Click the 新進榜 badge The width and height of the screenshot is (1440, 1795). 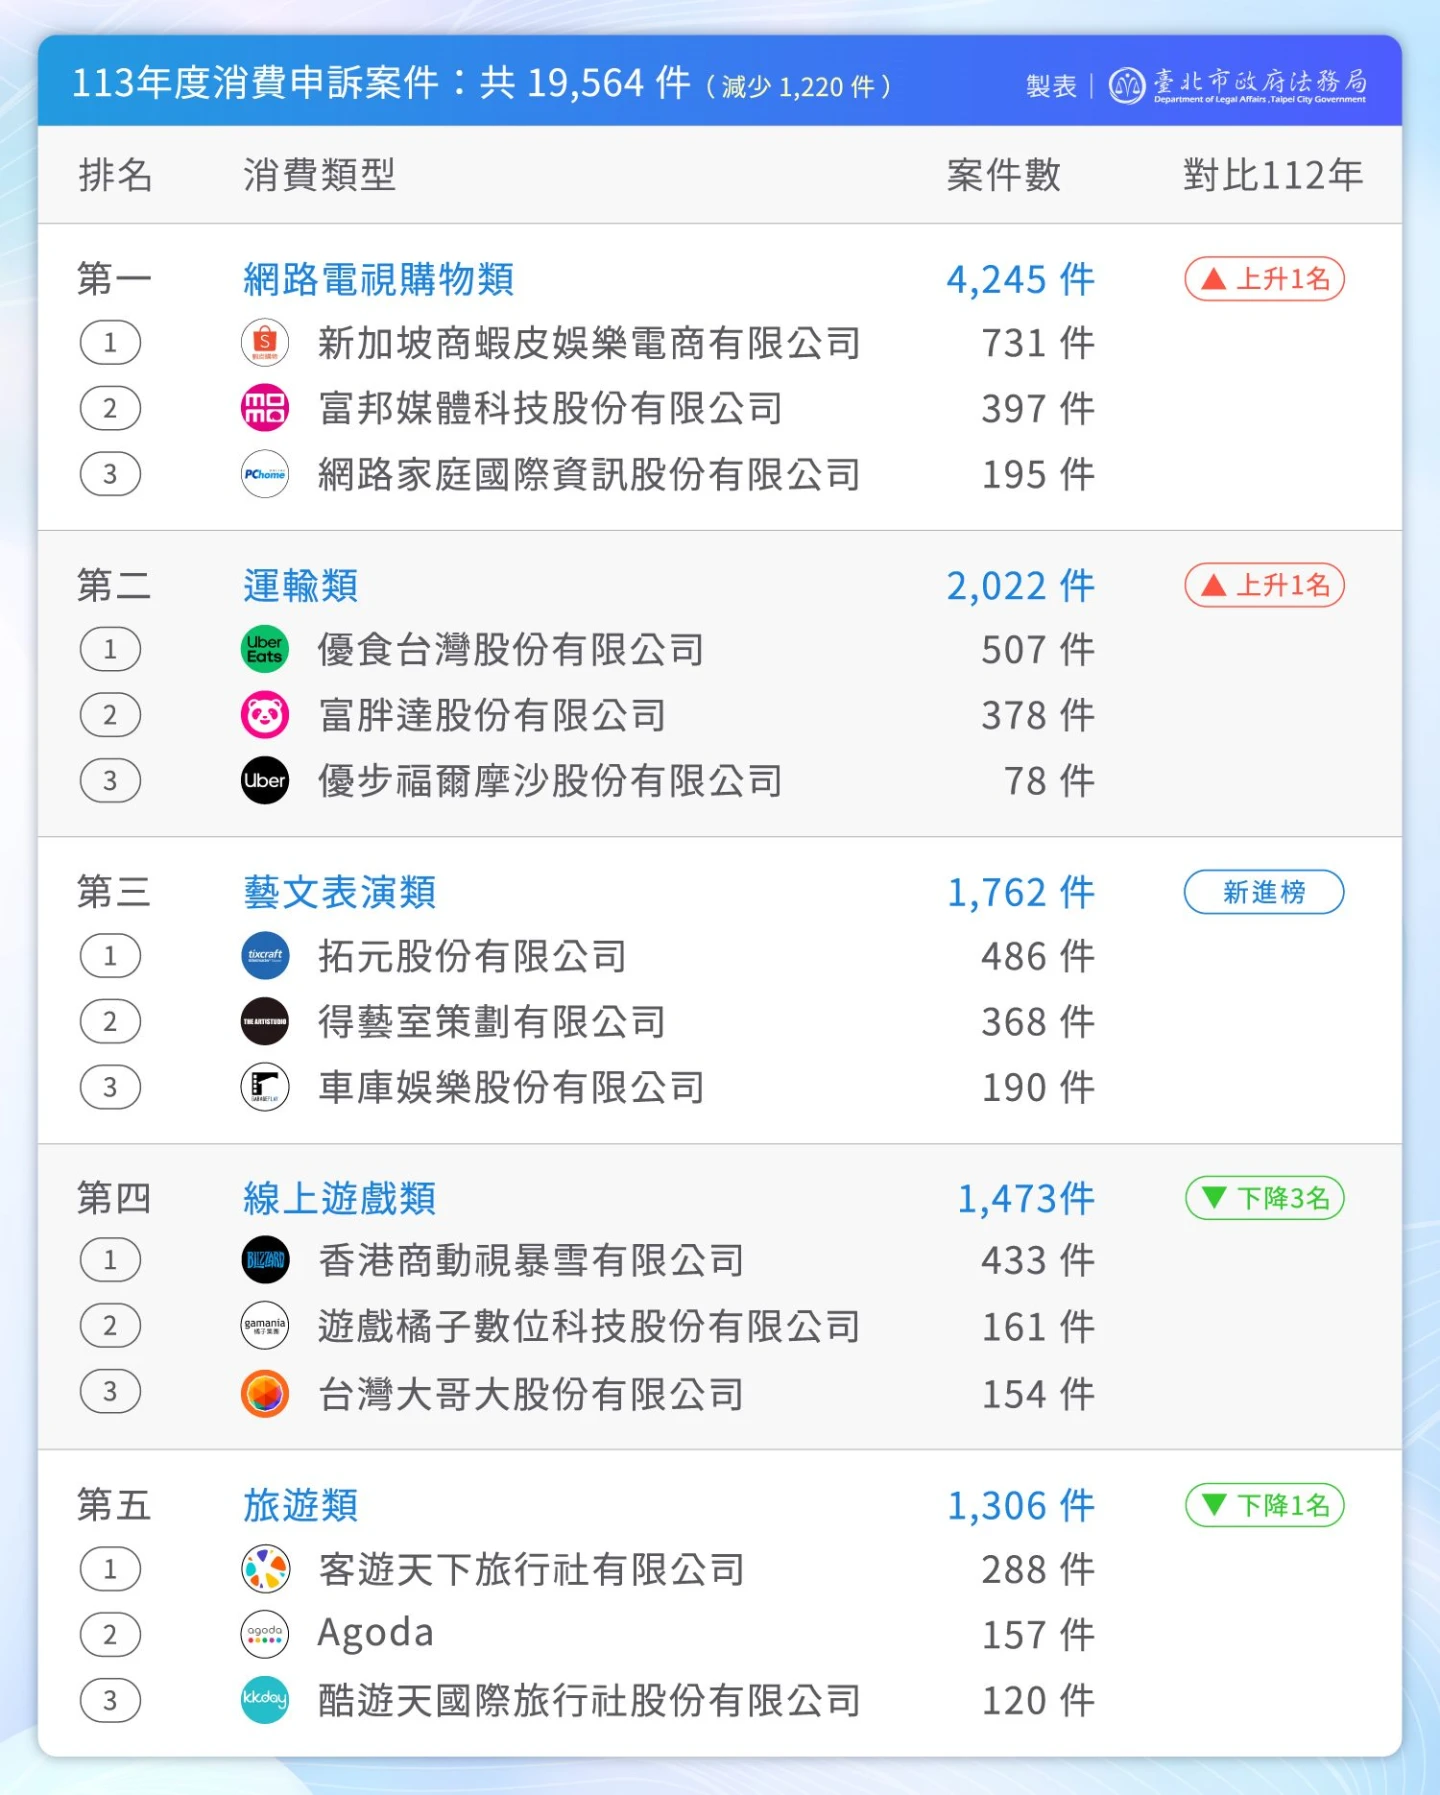pyautogui.click(x=1263, y=892)
